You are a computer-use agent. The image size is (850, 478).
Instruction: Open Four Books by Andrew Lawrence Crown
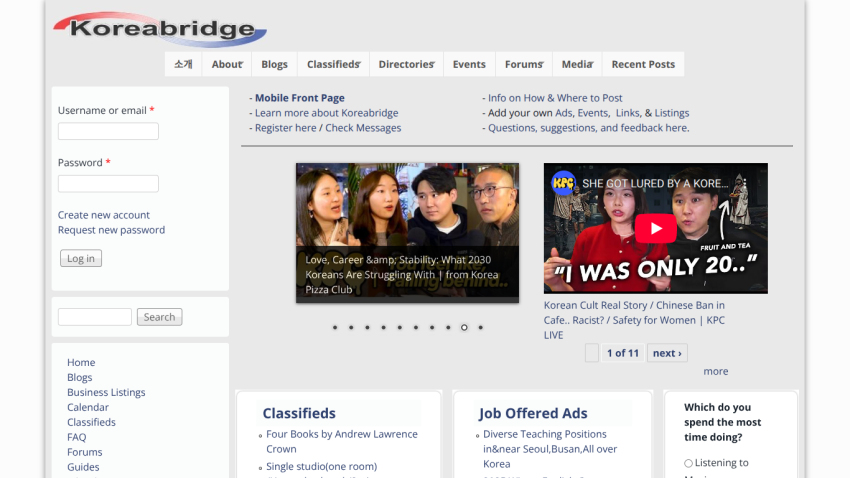pos(342,441)
